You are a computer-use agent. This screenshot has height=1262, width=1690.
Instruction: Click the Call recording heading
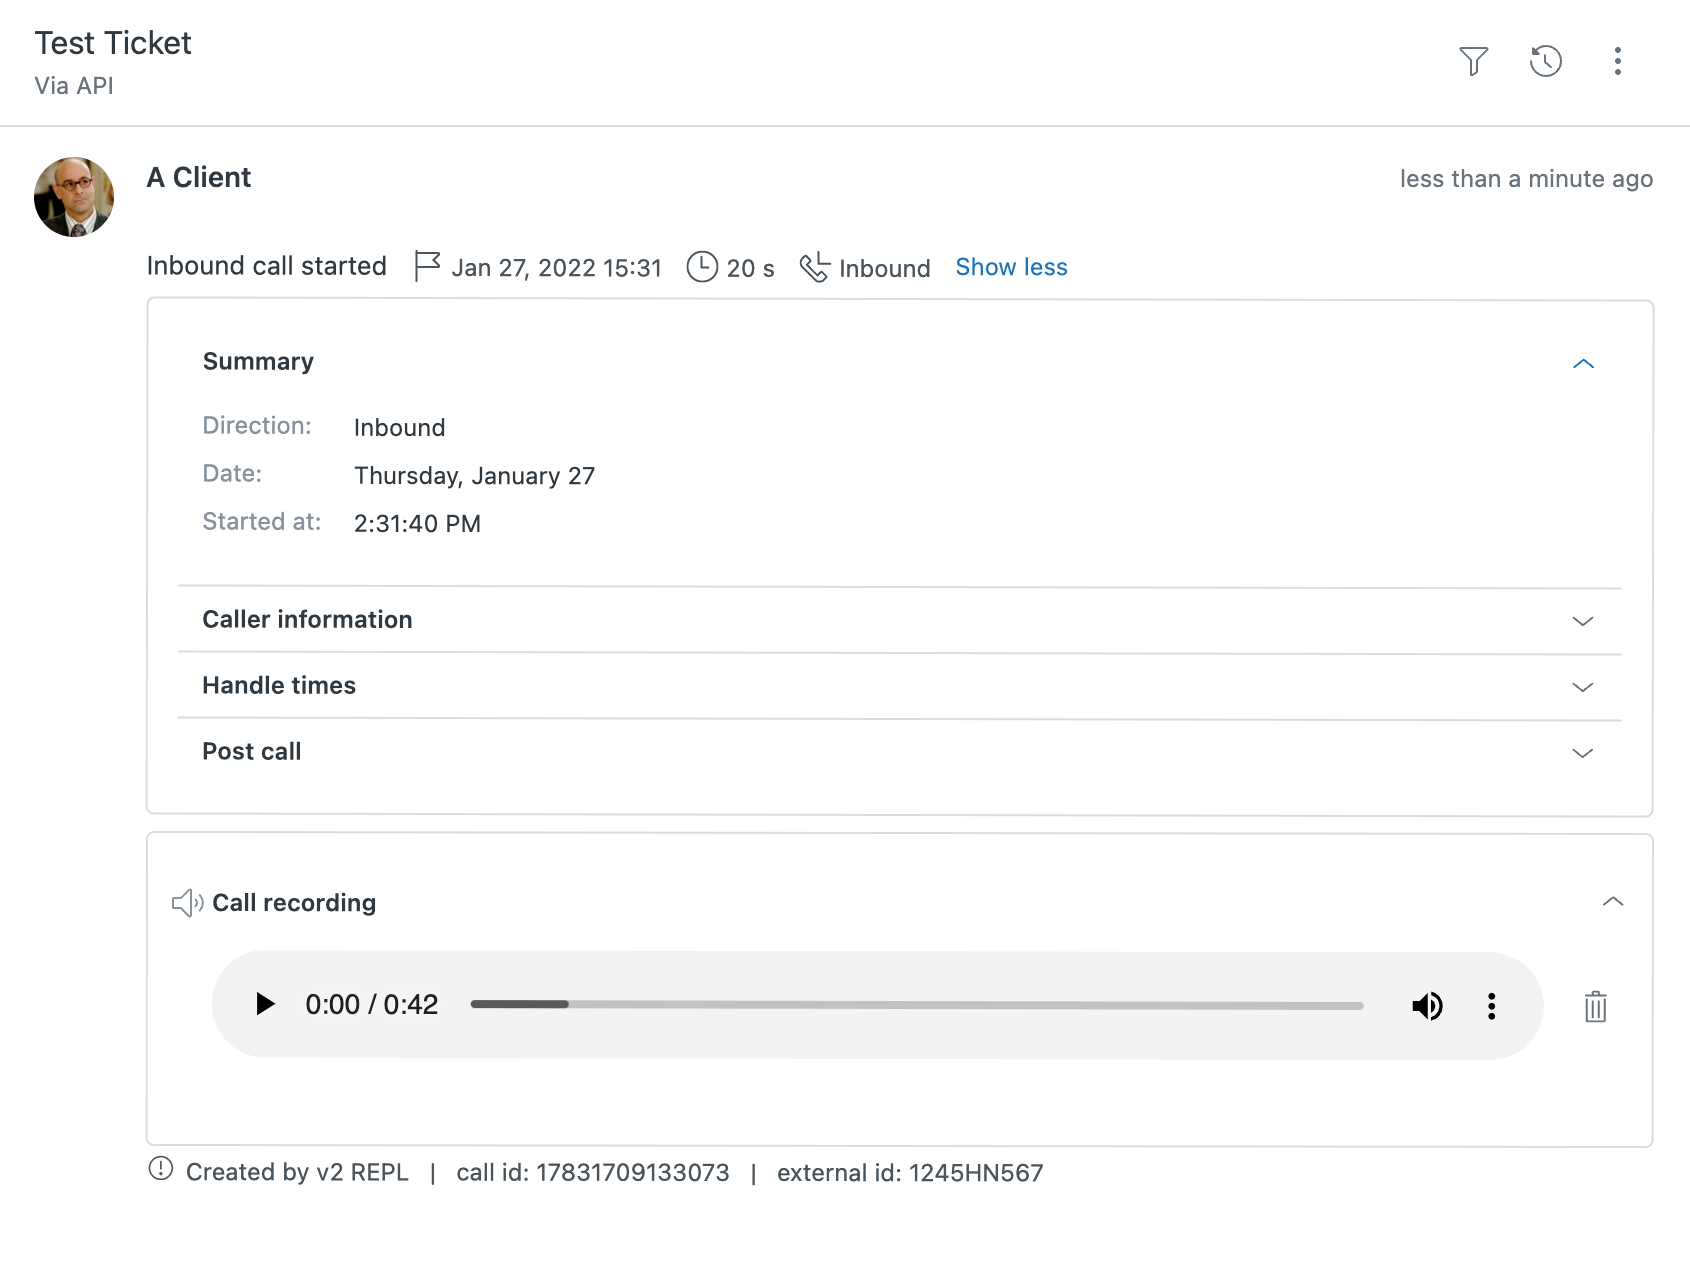(x=294, y=903)
